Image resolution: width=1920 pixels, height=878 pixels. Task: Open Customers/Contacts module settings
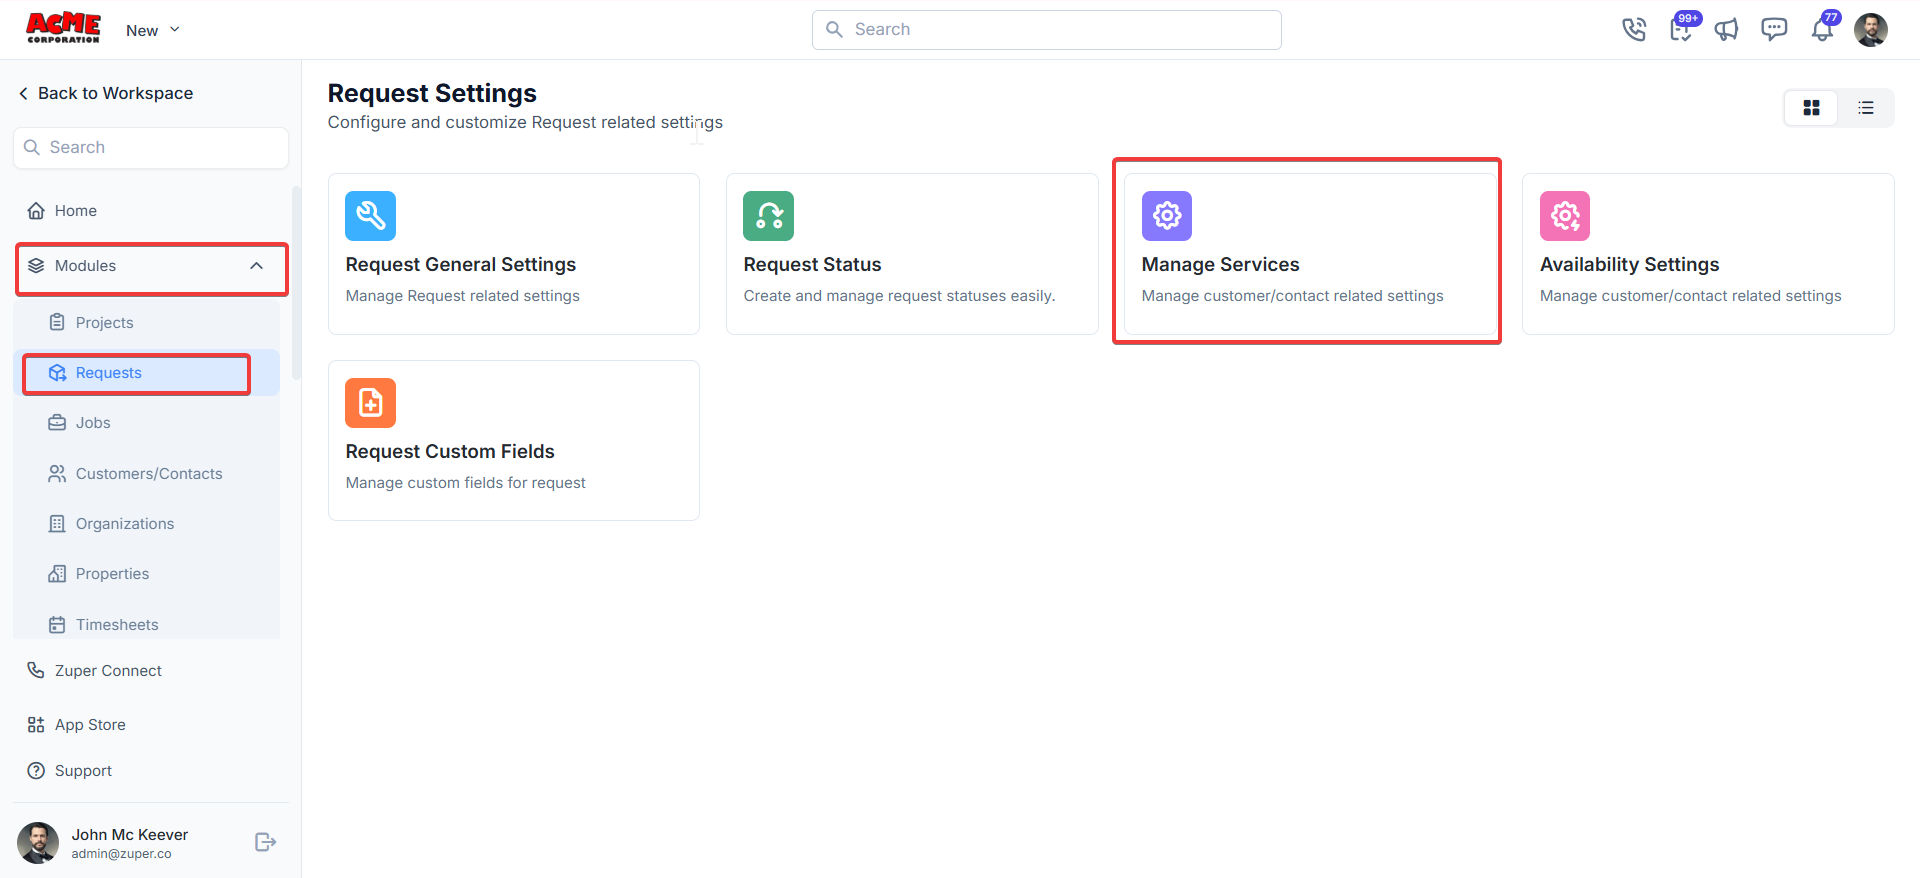(148, 474)
